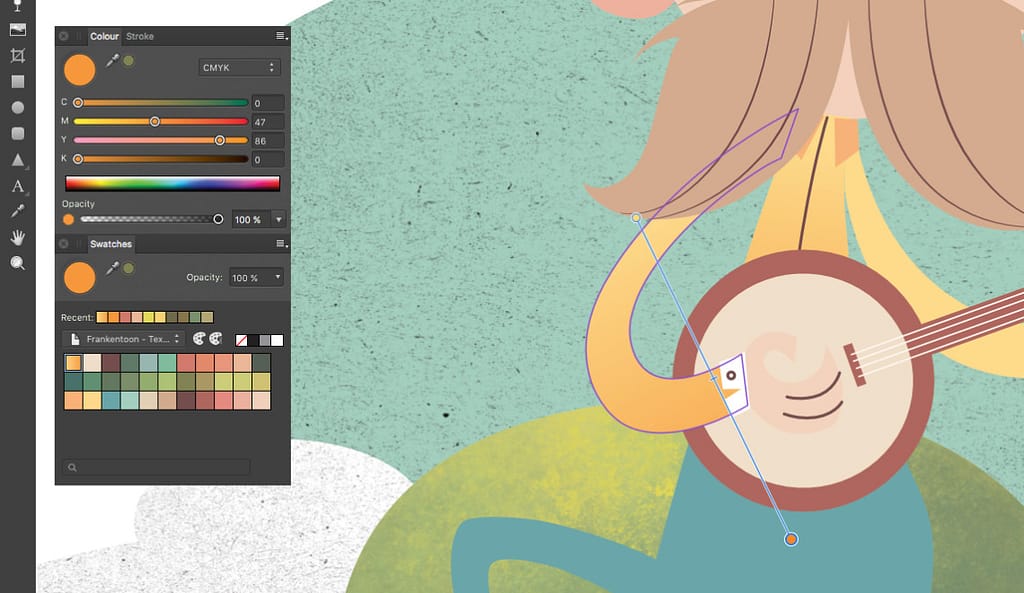Select the Vector Crop tool
This screenshot has width=1024, height=593.
coord(16,55)
